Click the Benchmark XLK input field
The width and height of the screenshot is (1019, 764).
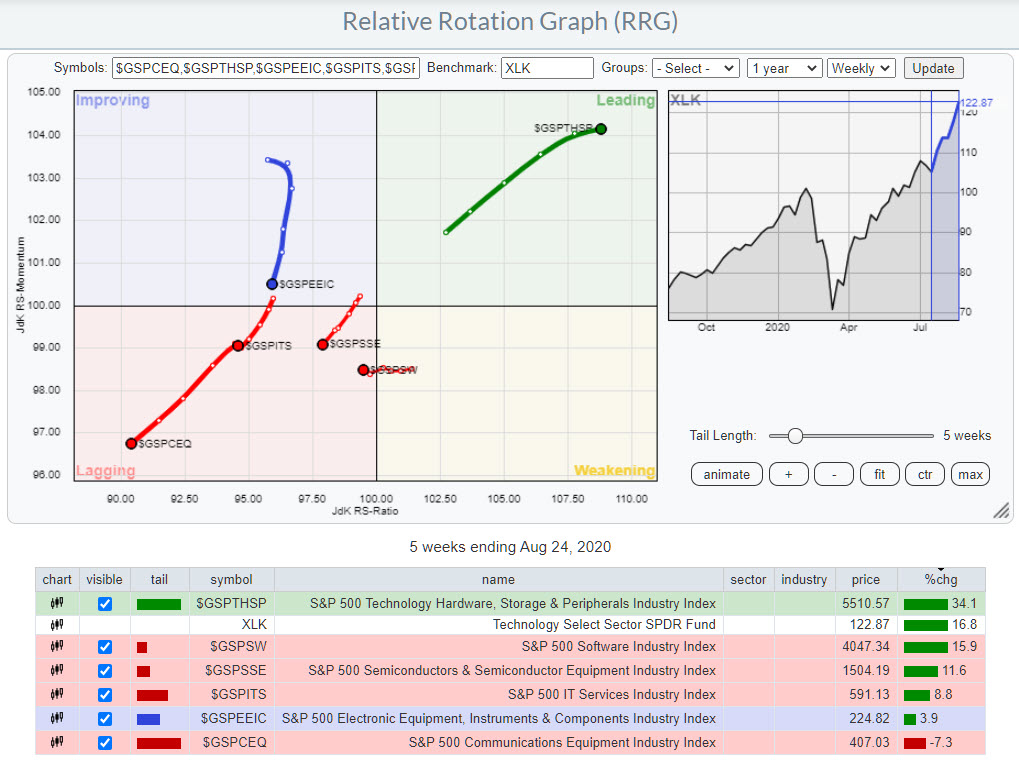(x=546, y=68)
